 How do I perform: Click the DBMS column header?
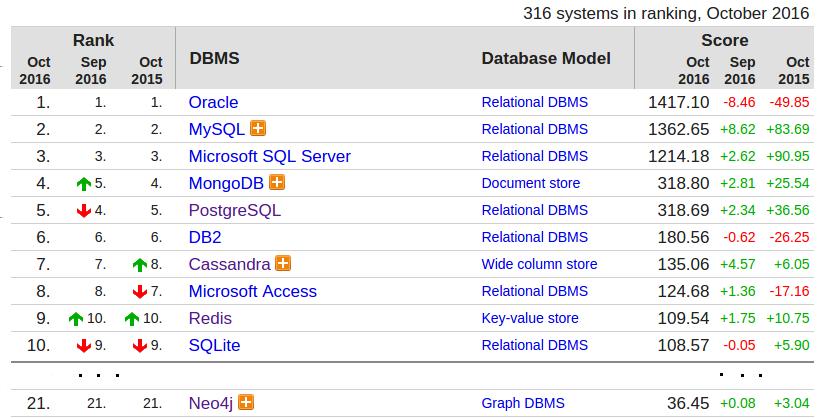click(214, 58)
